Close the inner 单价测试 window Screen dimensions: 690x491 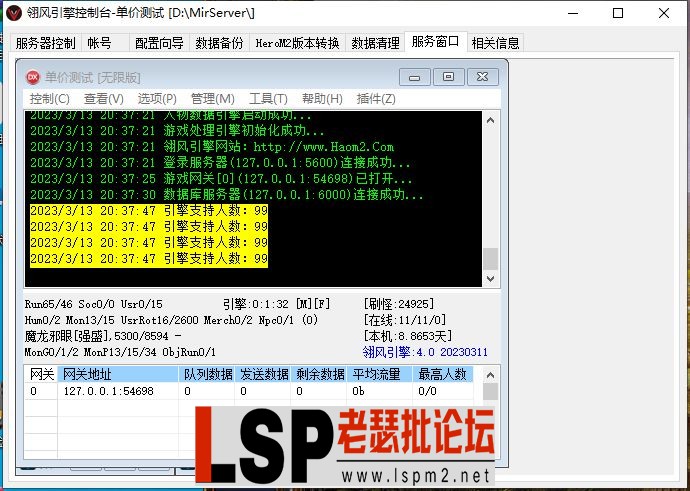pyautogui.click(x=482, y=77)
